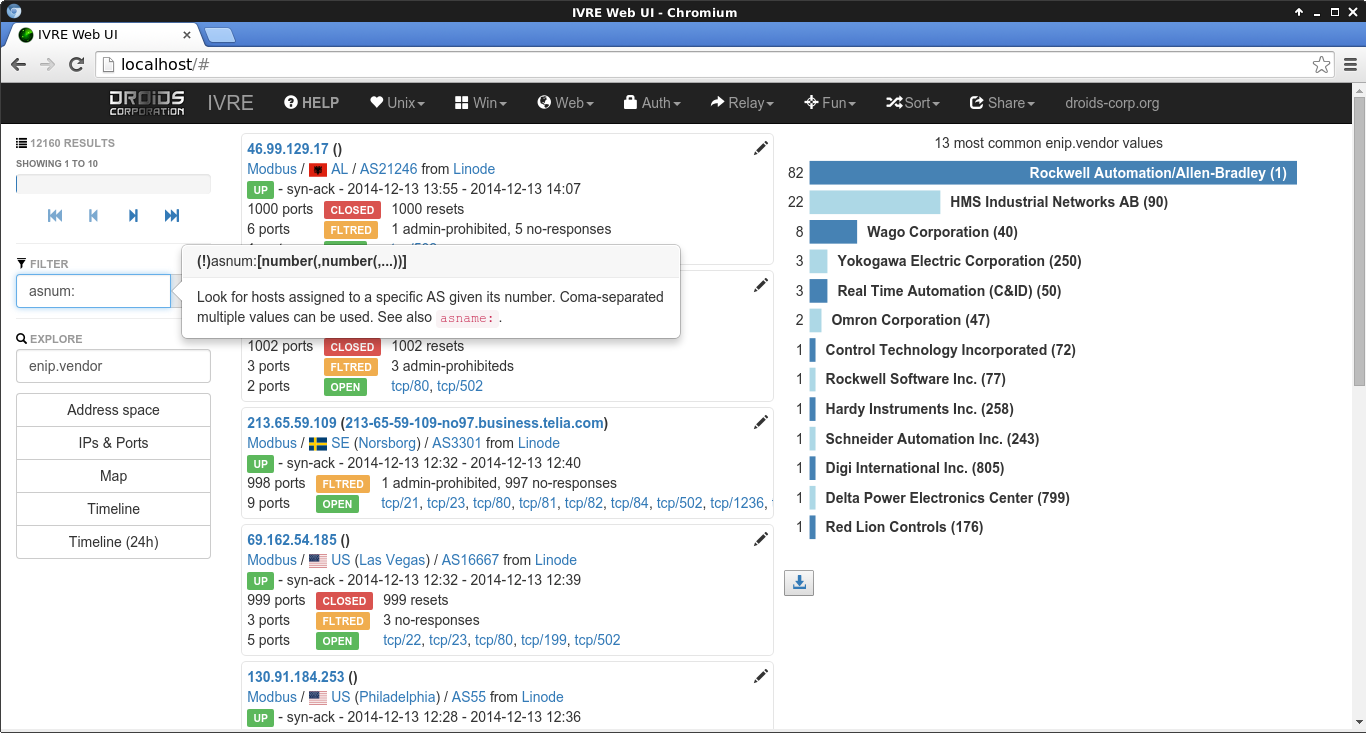Visit droids-corp.org from the navbar

[1112, 103]
